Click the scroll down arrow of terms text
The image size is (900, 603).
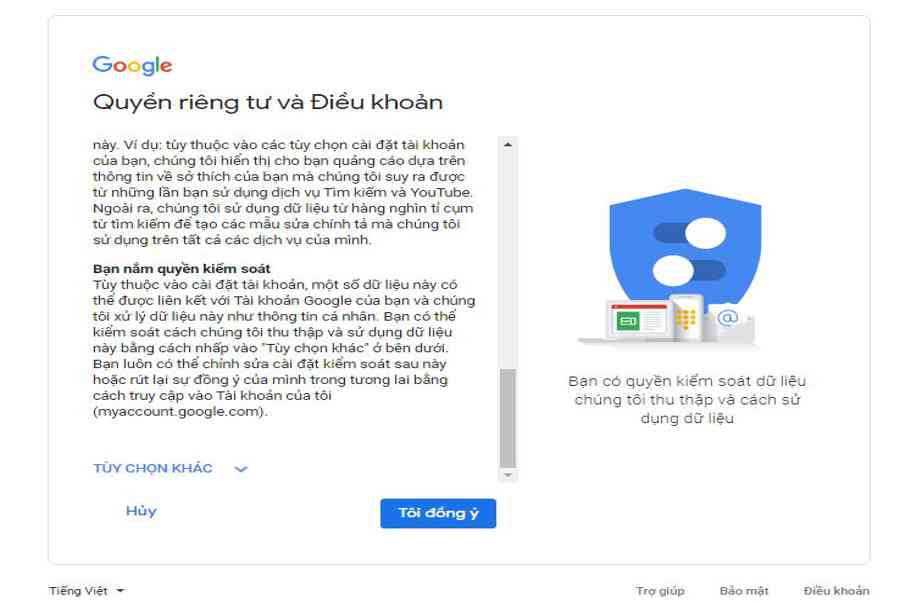point(507,475)
